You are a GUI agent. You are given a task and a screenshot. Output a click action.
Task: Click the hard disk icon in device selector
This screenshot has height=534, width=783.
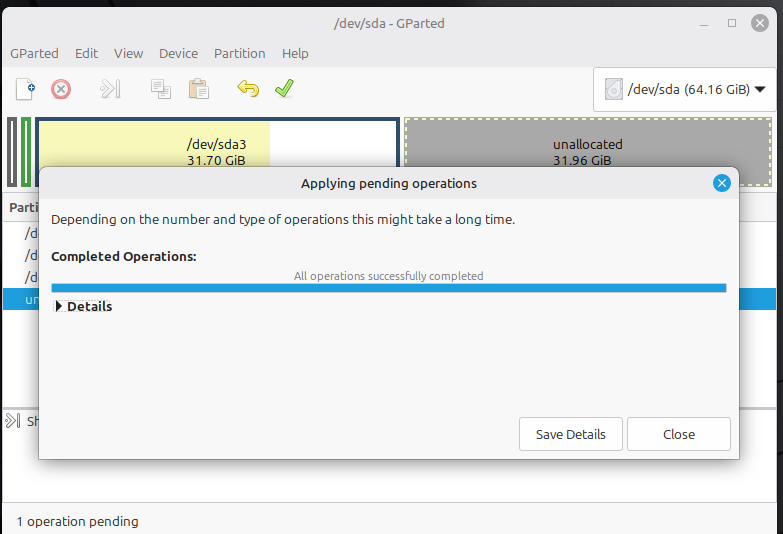tap(614, 89)
